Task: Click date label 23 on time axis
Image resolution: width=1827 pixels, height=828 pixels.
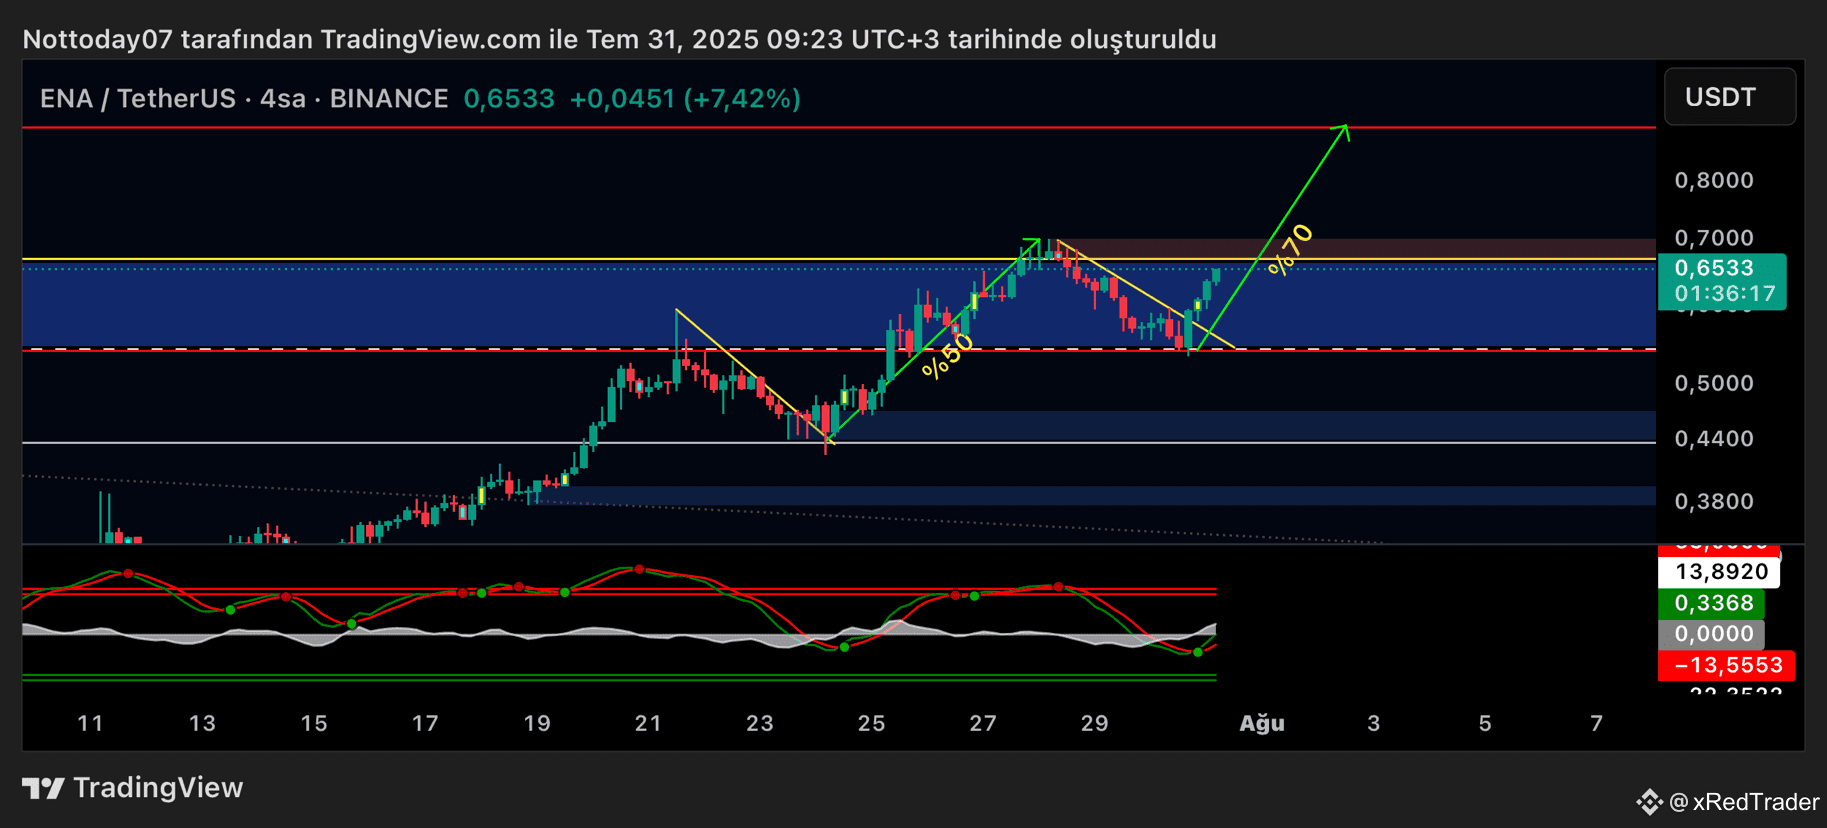Action: click(x=760, y=723)
